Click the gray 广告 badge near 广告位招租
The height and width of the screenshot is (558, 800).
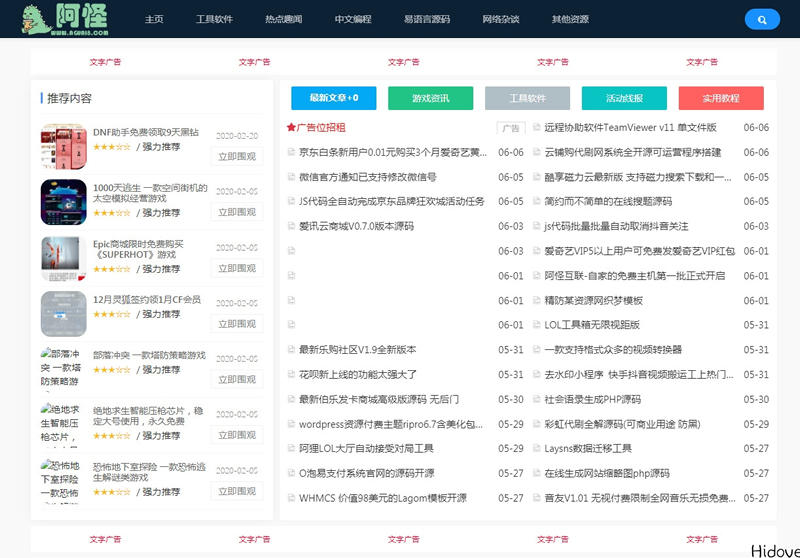(510, 128)
